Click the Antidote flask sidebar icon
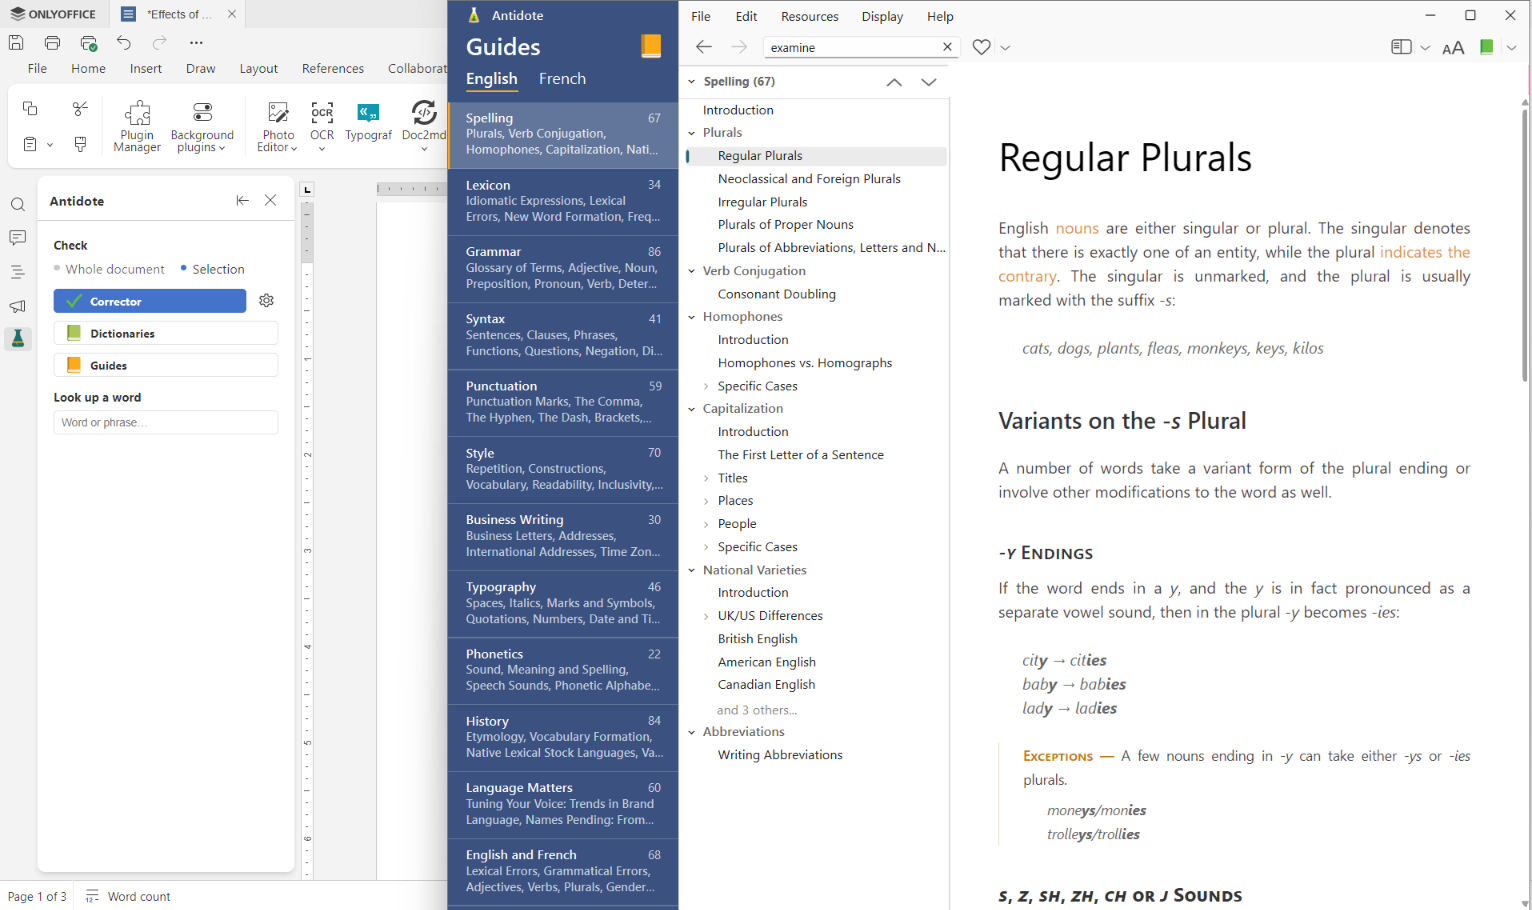This screenshot has height=910, width=1532. 18,339
